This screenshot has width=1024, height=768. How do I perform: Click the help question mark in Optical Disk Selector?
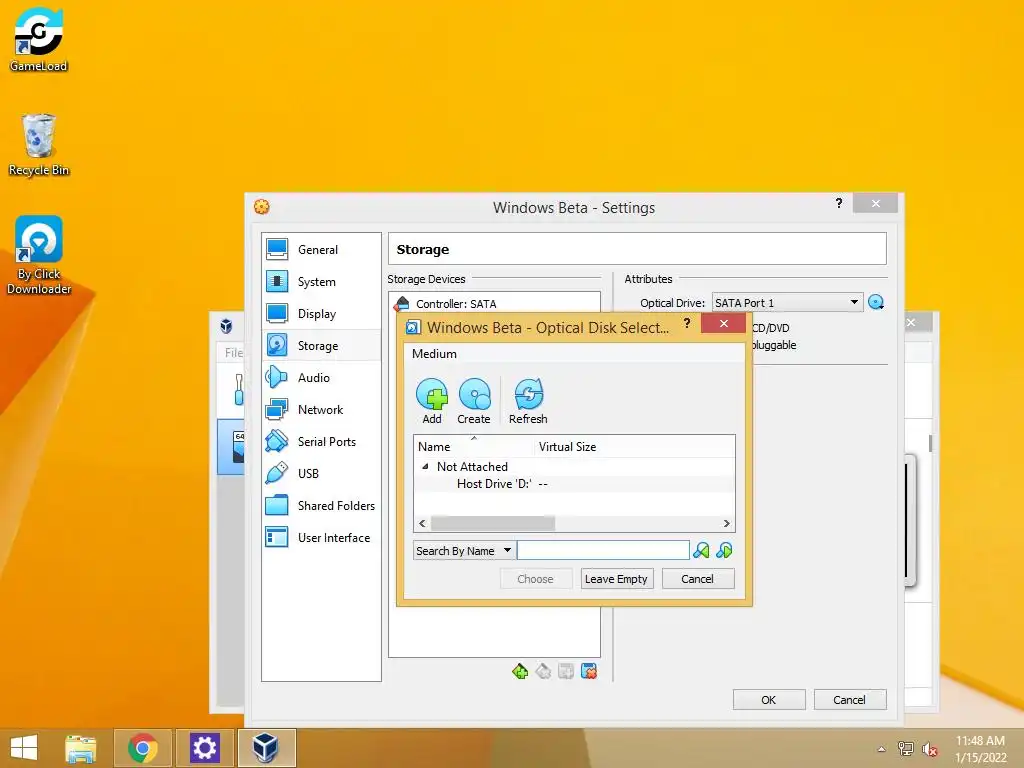pyautogui.click(x=686, y=323)
